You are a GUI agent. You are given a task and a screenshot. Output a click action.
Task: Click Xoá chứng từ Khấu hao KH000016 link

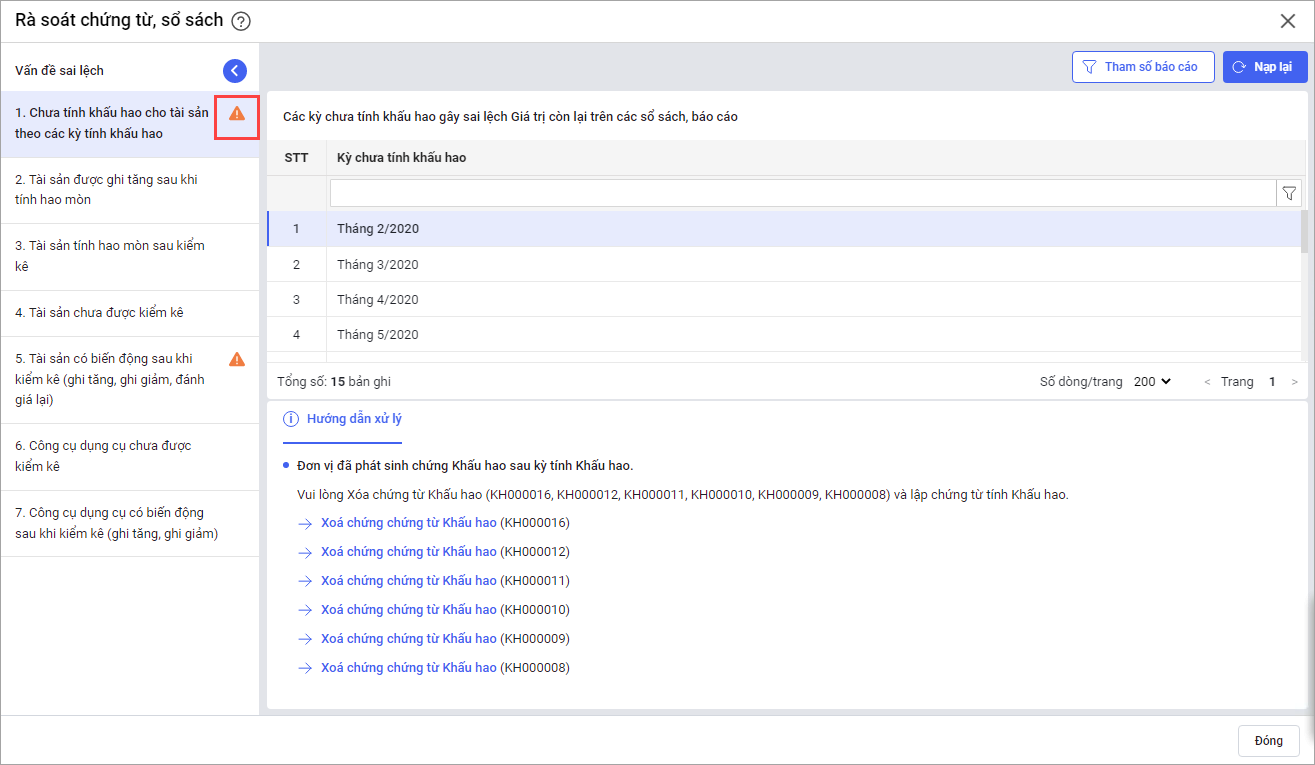coord(408,523)
